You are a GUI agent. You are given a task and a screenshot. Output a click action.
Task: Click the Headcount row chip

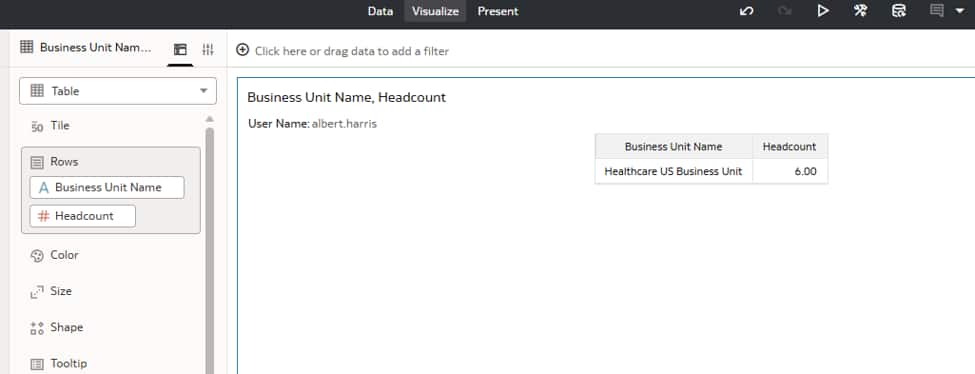coord(83,216)
